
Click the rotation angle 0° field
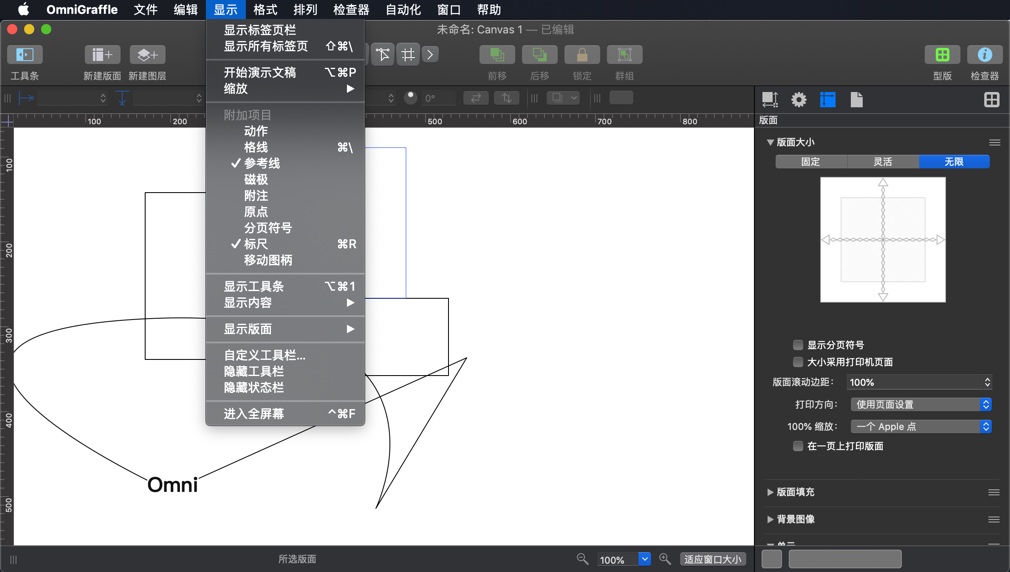pyautogui.click(x=437, y=98)
